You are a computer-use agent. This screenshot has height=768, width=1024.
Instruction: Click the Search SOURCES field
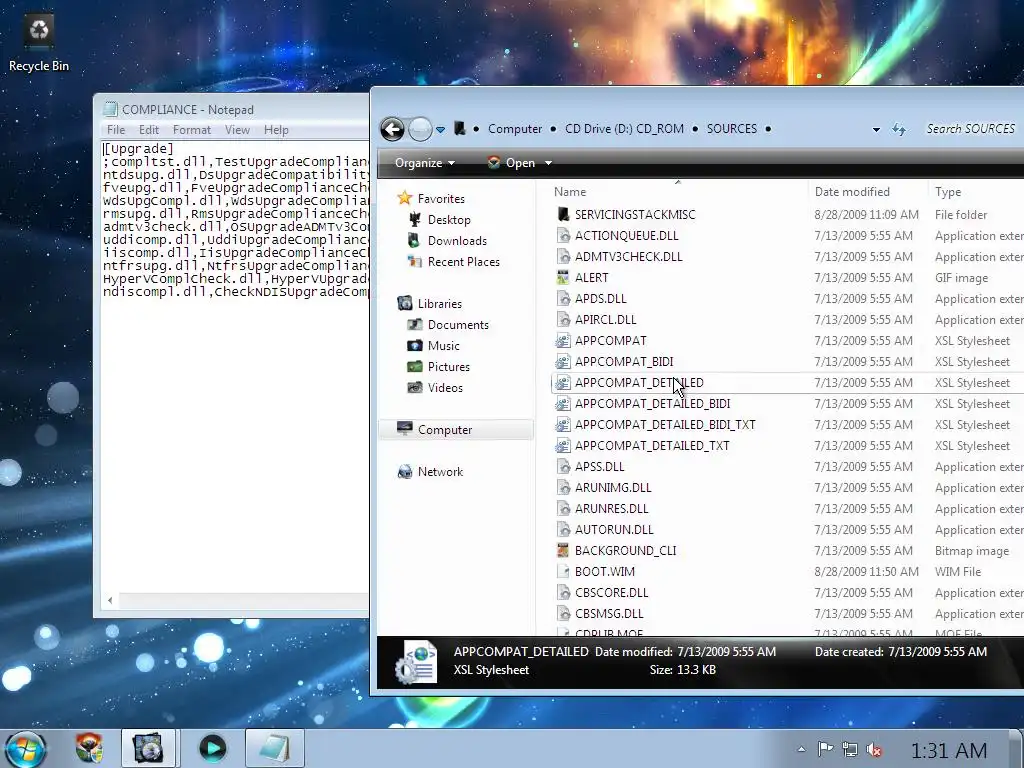pyautogui.click(x=970, y=129)
